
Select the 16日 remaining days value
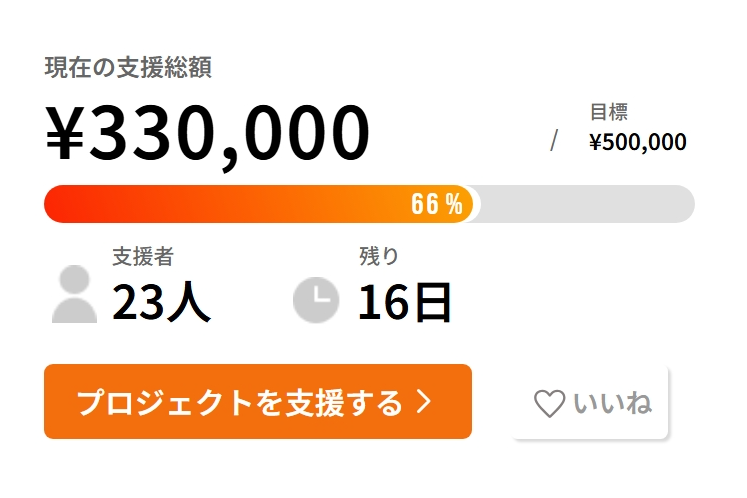tap(405, 301)
